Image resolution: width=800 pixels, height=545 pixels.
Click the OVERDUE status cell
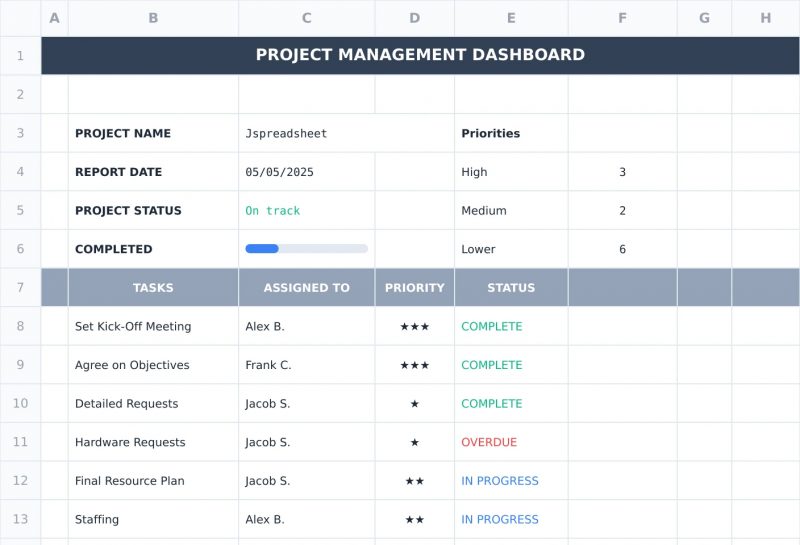(x=511, y=442)
